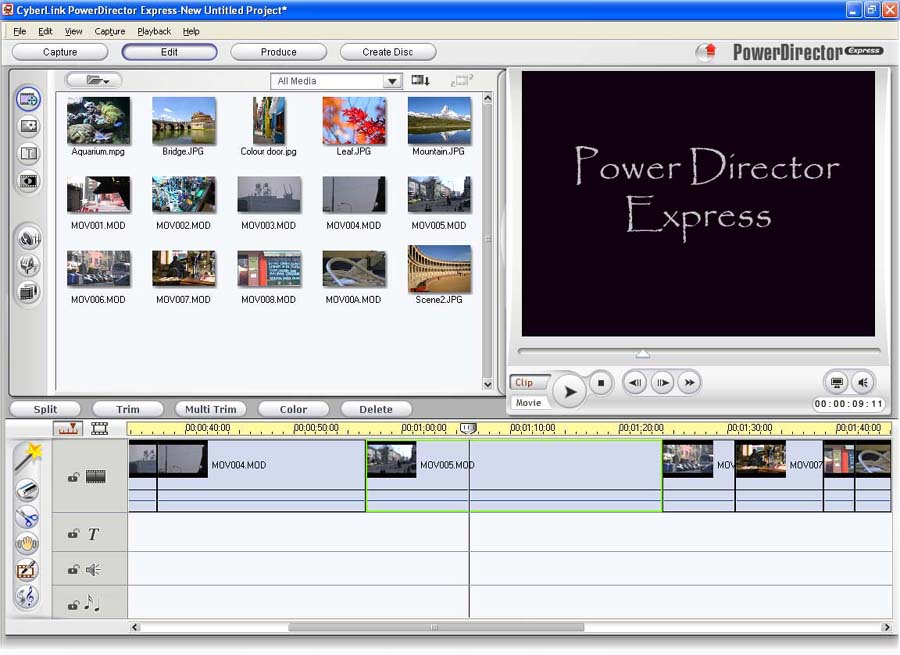Select the blue scissors tool
The height and width of the screenshot is (655, 900).
click(x=27, y=517)
